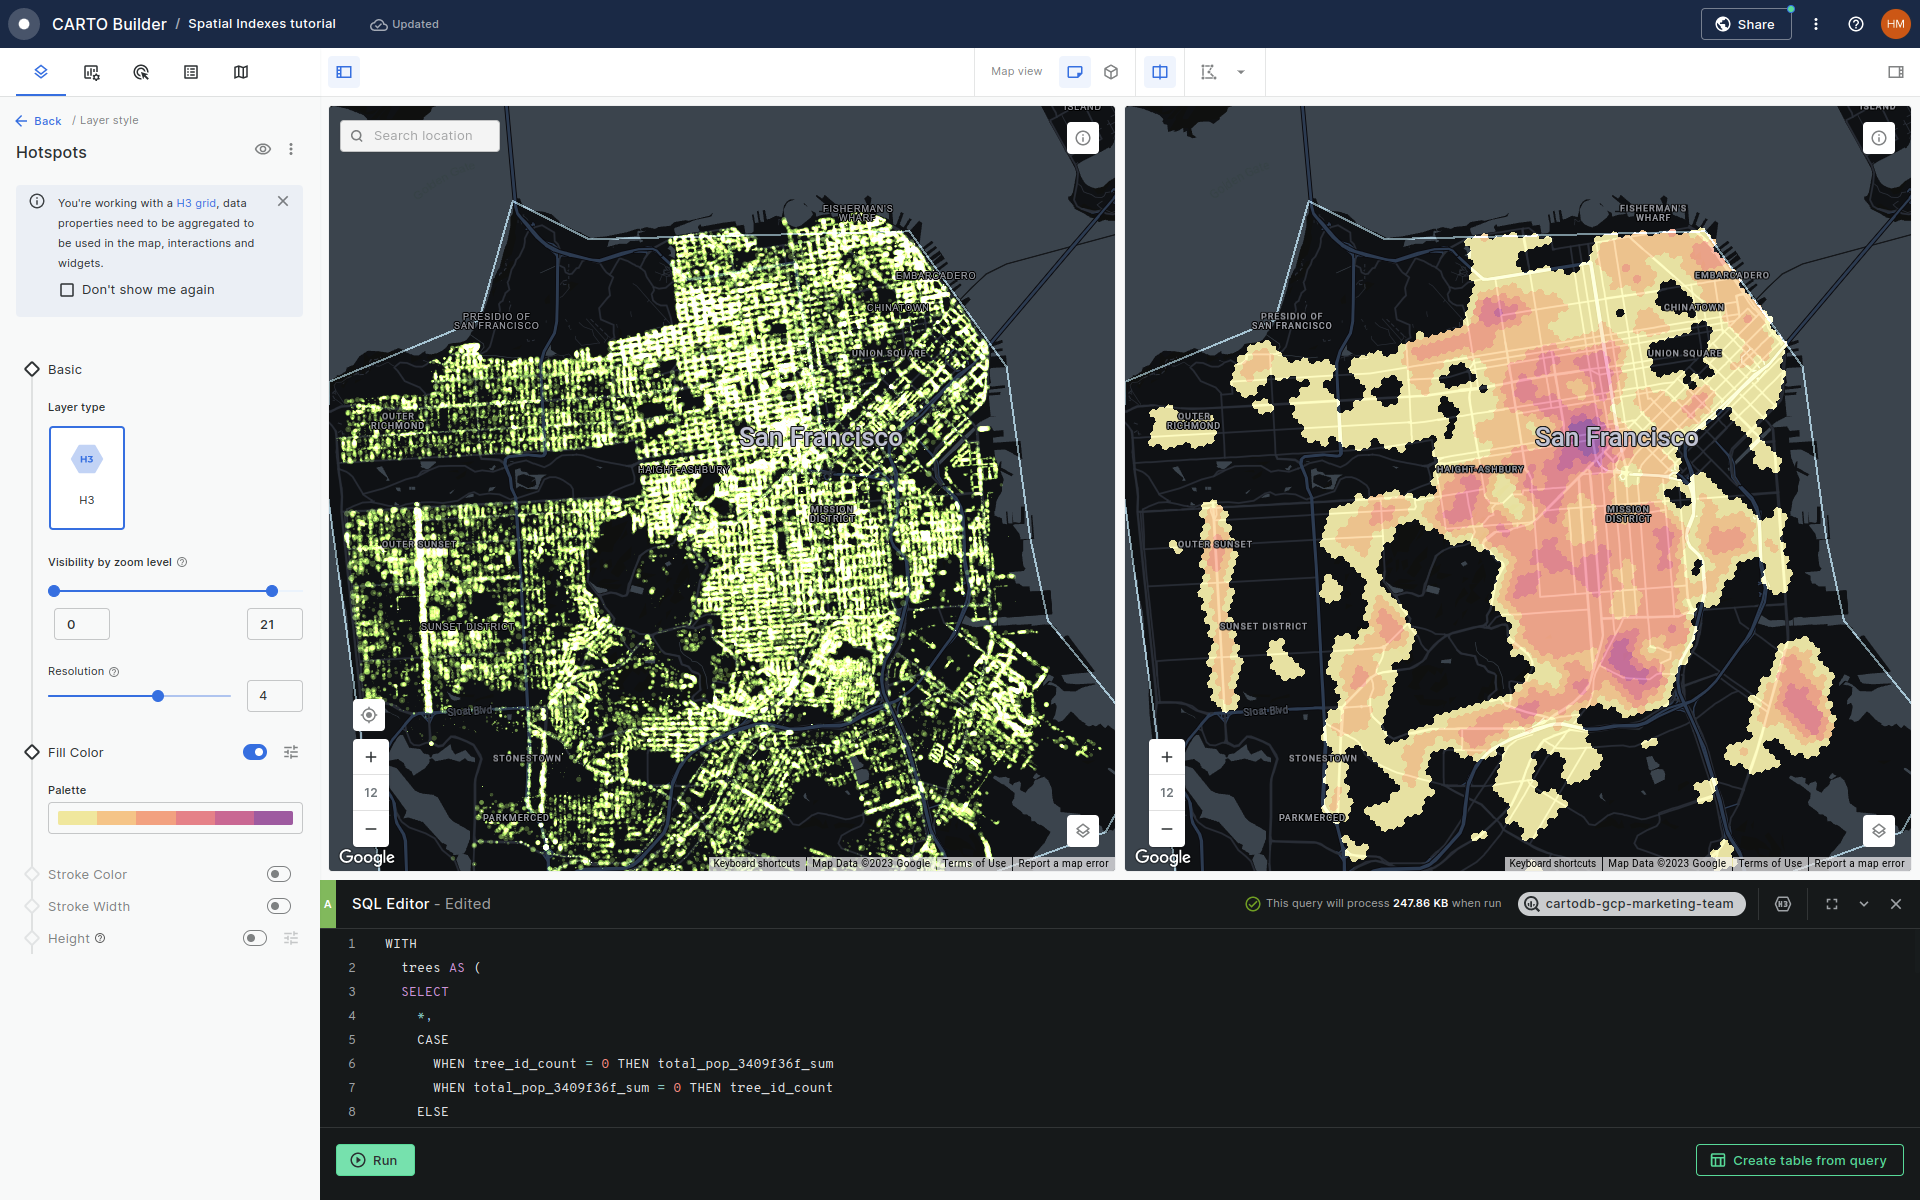Toggle Hotspots layer visibility eye

tap(263, 149)
